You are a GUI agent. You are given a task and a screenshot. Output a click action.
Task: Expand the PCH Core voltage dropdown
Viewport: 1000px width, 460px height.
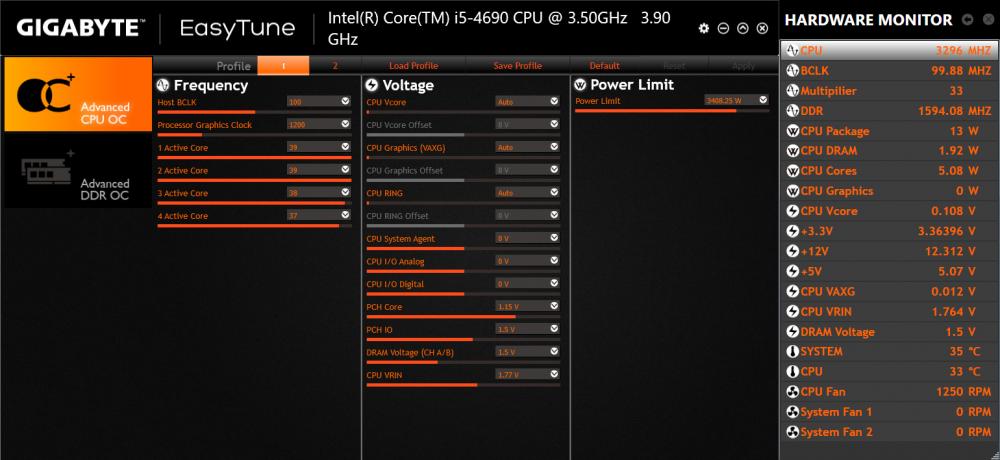click(x=554, y=306)
